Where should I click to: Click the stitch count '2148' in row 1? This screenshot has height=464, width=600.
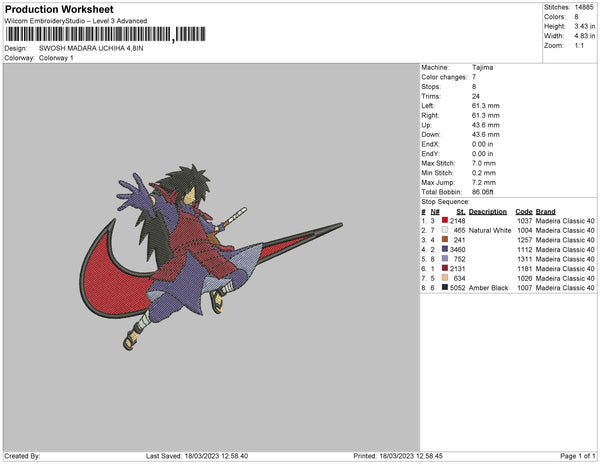point(457,221)
